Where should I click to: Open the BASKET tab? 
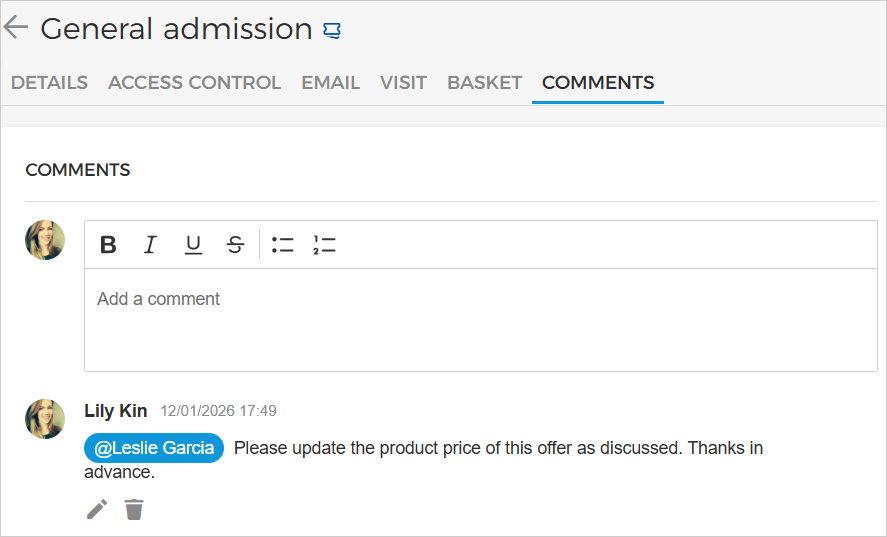point(484,83)
